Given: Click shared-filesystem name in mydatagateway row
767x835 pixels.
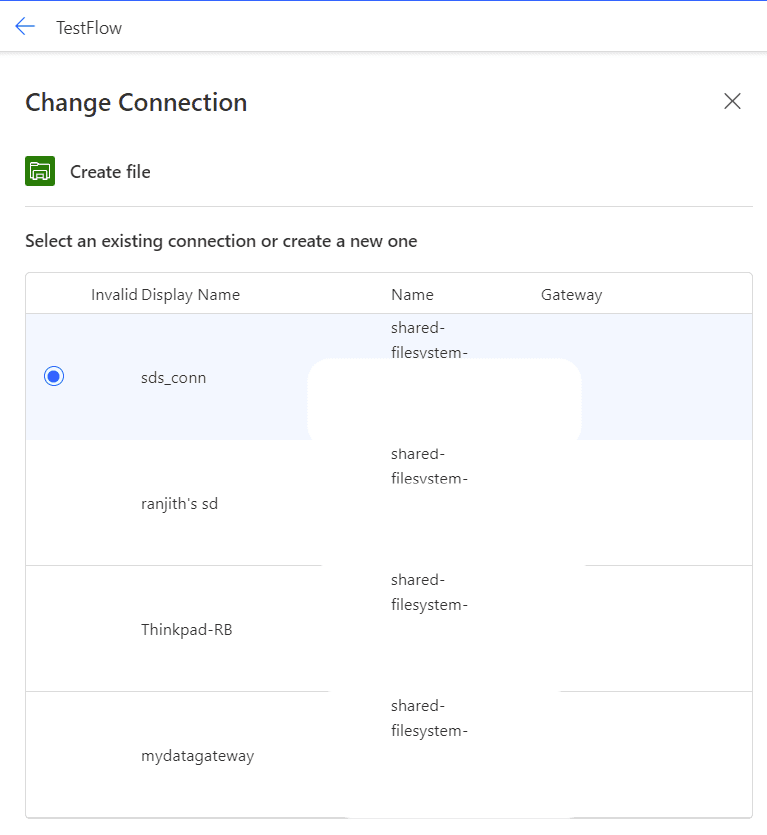Looking at the screenshot, I should [429, 718].
